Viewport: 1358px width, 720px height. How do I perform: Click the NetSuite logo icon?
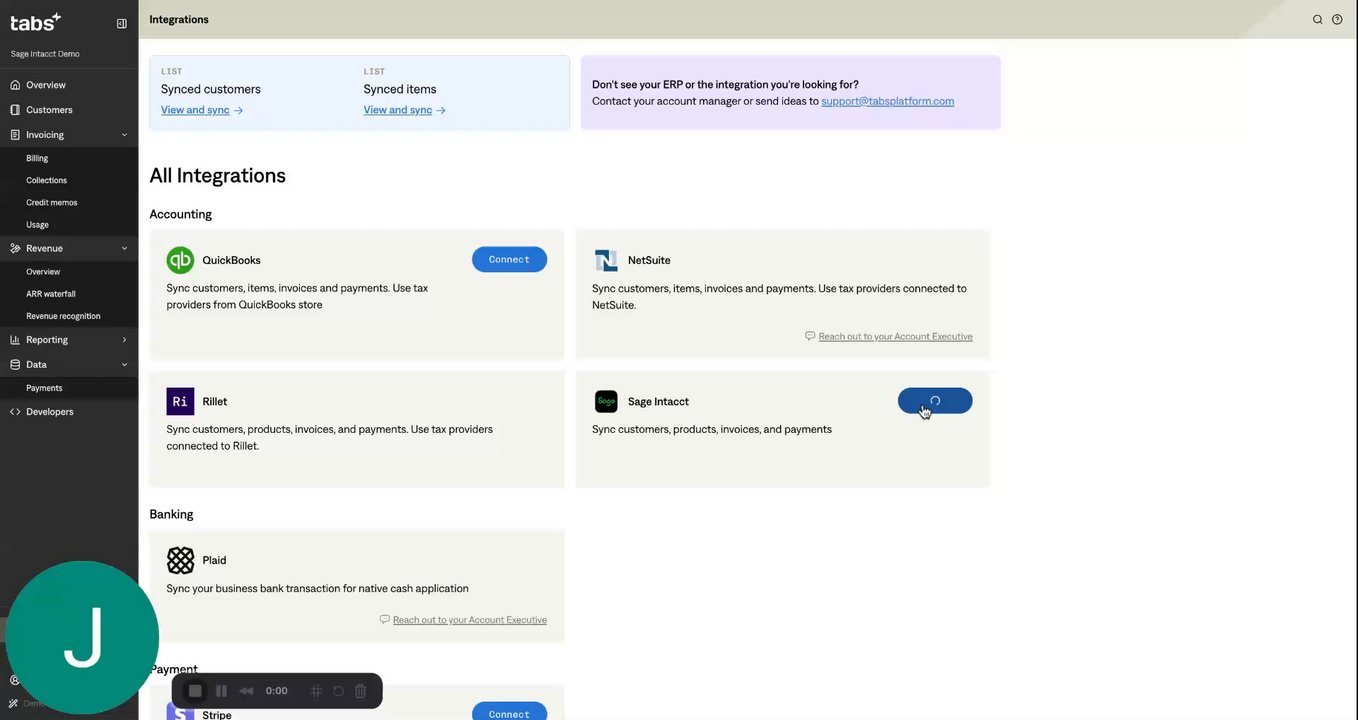click(606, 260)
